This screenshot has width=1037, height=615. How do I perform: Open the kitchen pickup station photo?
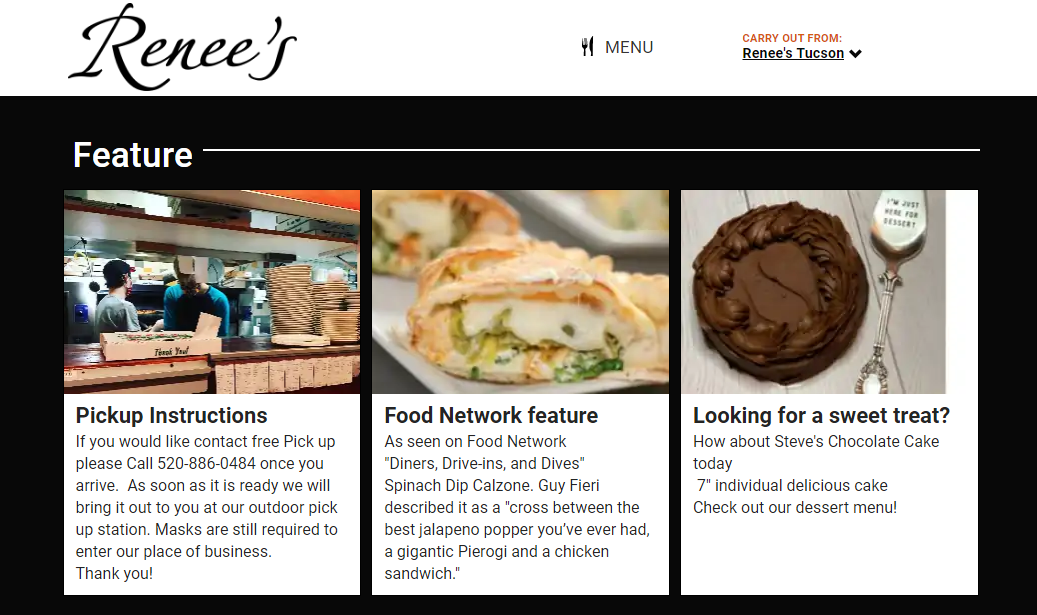click(x=212, y=292)
